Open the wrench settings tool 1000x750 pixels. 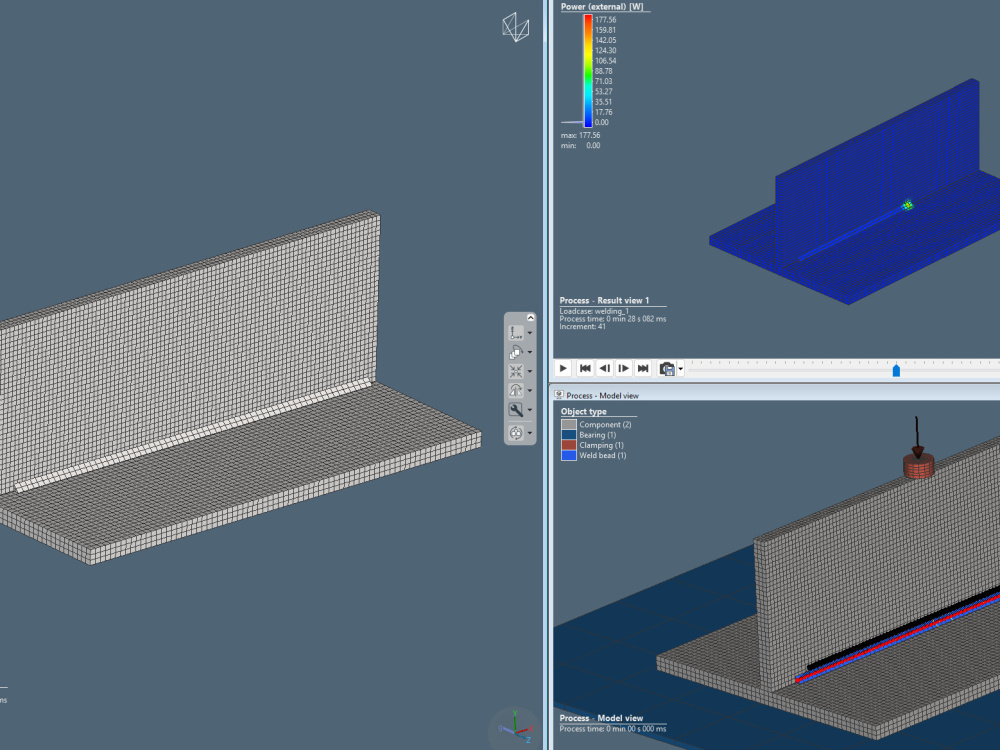point(516,410)
